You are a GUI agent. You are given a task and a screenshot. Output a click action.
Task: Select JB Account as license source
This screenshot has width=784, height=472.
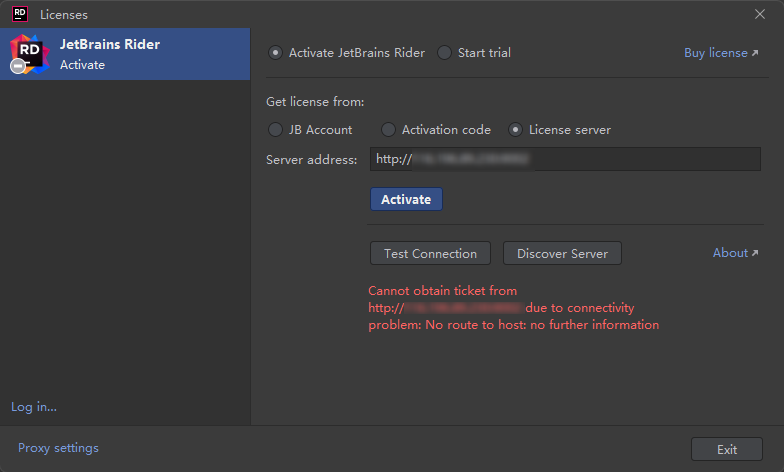point(276,130)
